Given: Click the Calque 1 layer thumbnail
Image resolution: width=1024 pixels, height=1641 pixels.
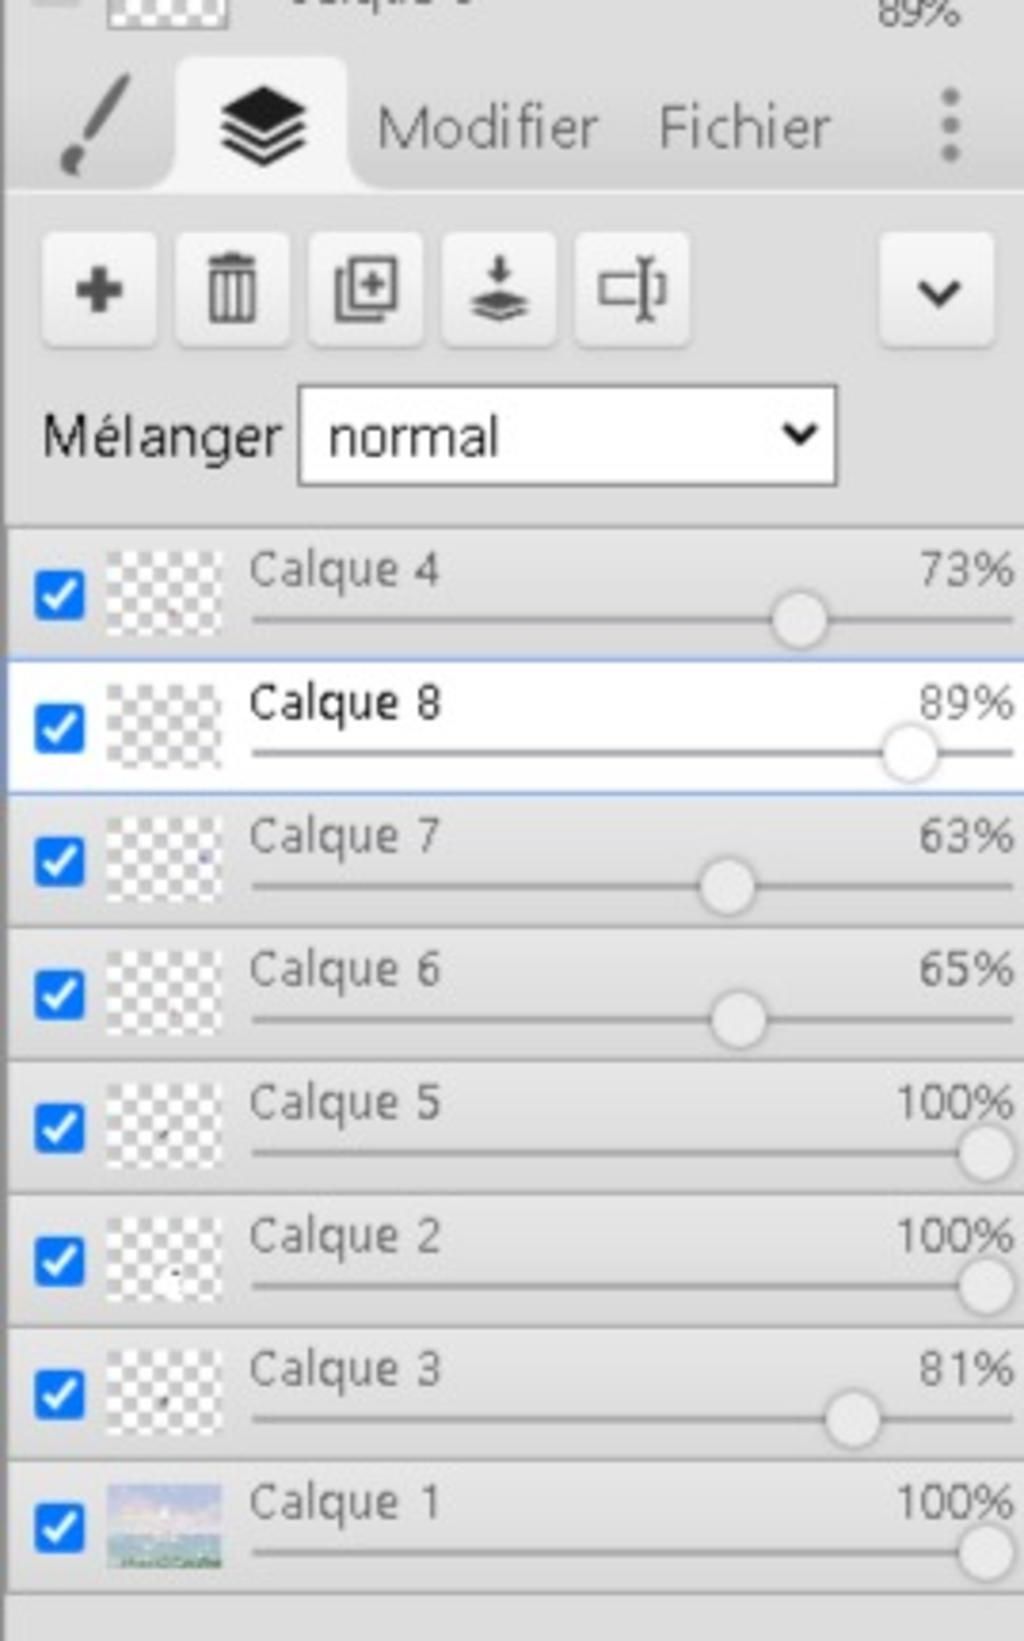Looking at the screenshot, I should click(x=164, y=1527).
